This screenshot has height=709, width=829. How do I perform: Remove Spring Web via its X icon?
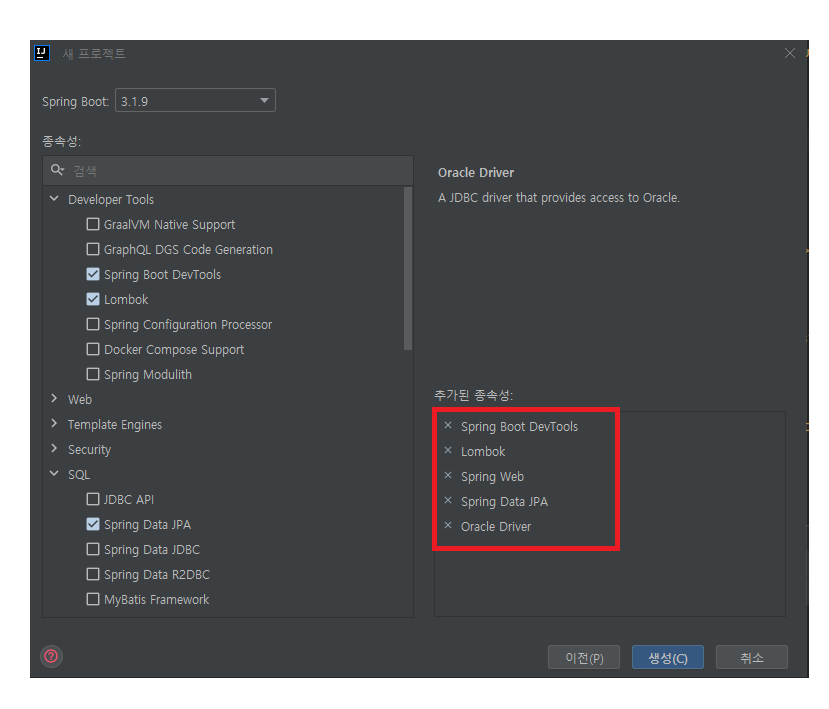coord(448,475)
